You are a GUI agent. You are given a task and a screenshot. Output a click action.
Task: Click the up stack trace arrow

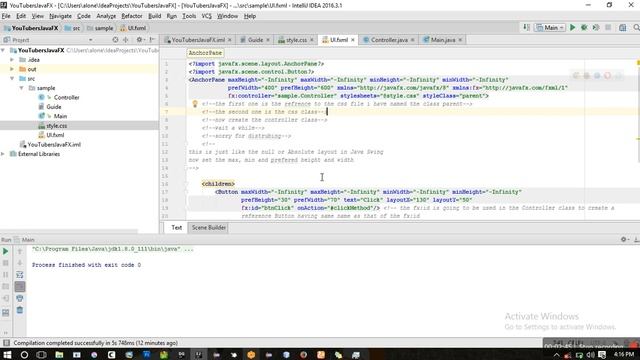20,251
